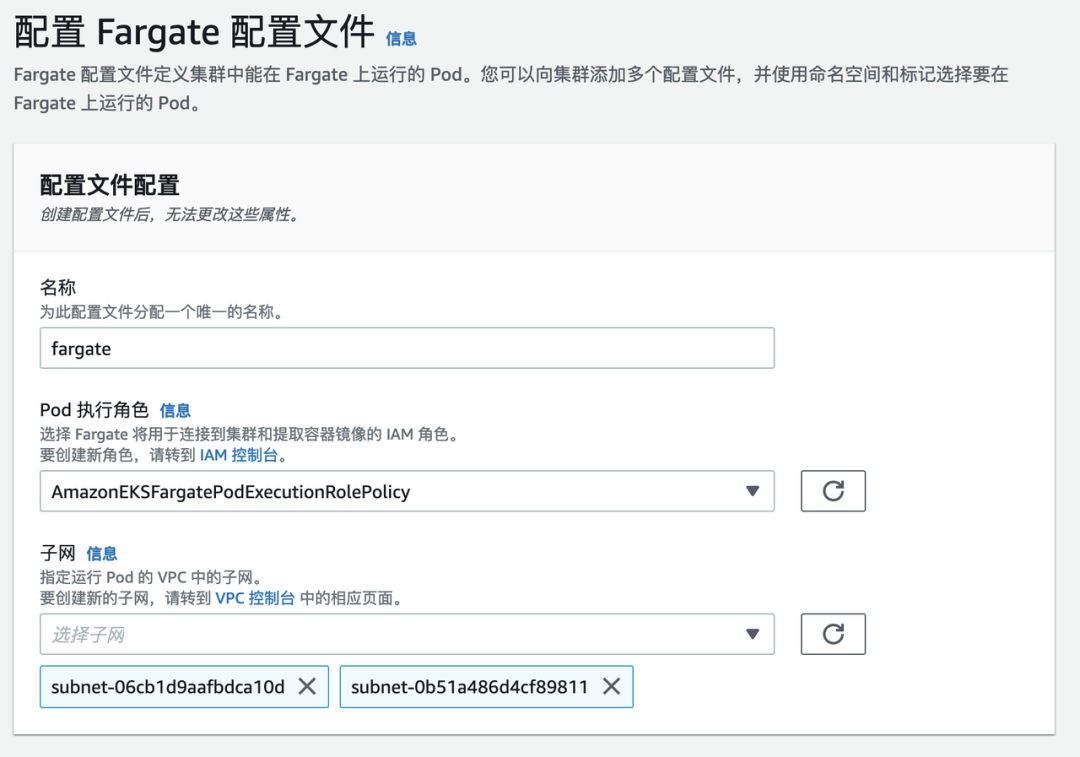Viewport: 1080px width, 757px height.
Task: Refresh the subnet list
Action: [x=833, y=634]
